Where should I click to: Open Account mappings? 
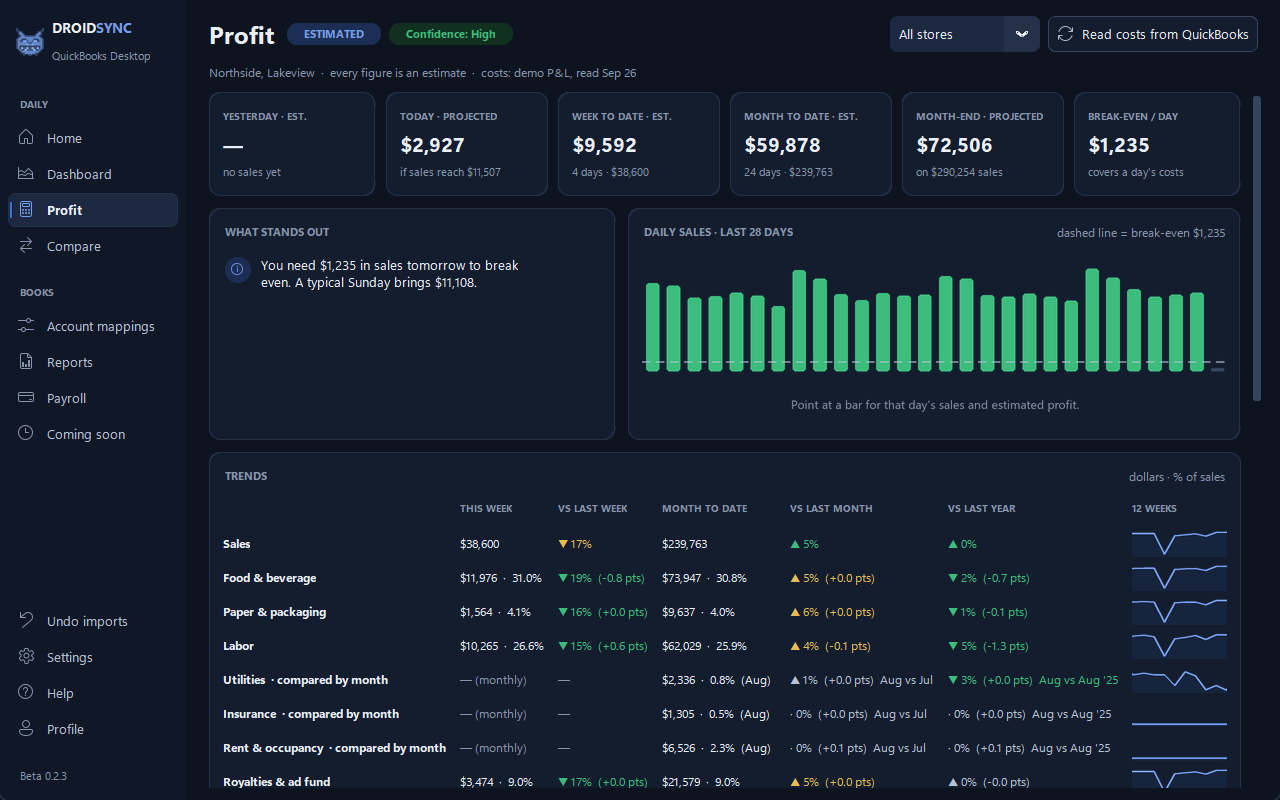(93, 326)
